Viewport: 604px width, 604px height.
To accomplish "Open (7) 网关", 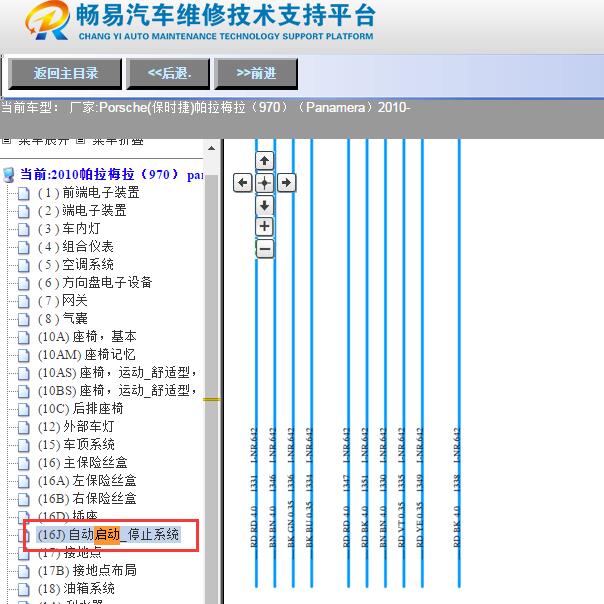I will click(x=62, y=300).
